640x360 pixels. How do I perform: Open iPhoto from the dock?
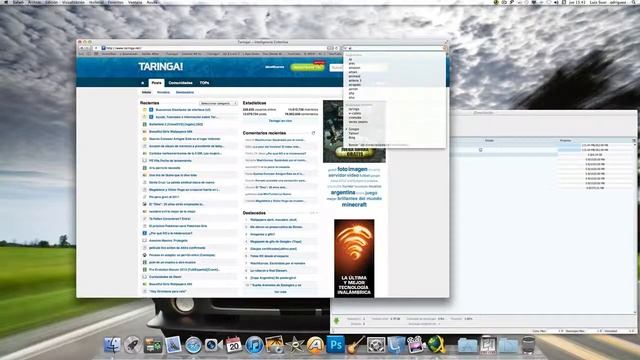[x=274, y=344]
